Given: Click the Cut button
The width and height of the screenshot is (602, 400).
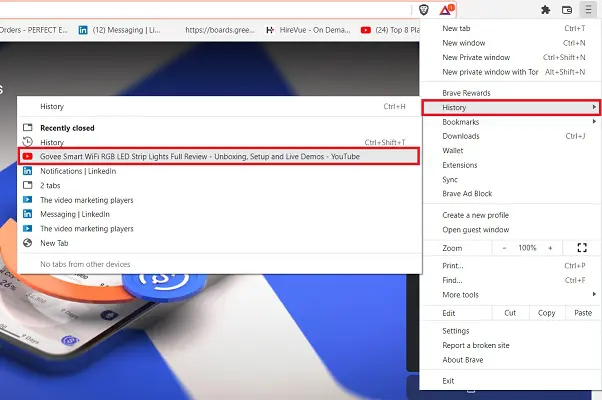Looking at the screenshot, I should coord(510,313).
